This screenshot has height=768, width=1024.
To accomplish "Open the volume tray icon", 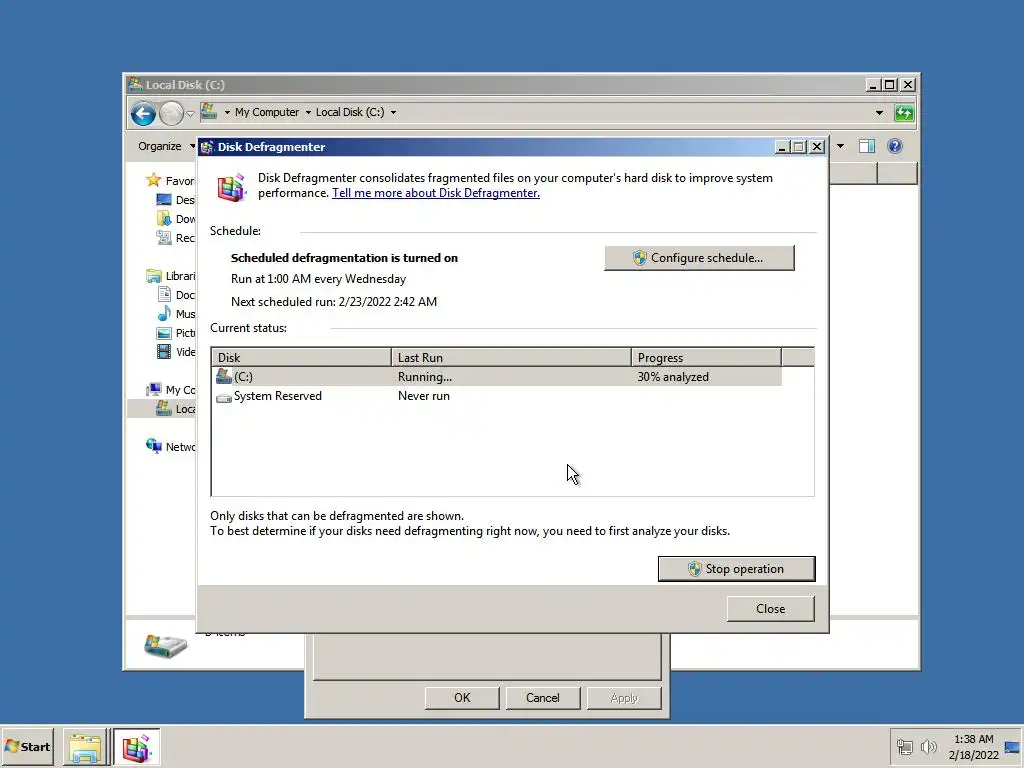I will pyautogui.click(x=928, y=746).
